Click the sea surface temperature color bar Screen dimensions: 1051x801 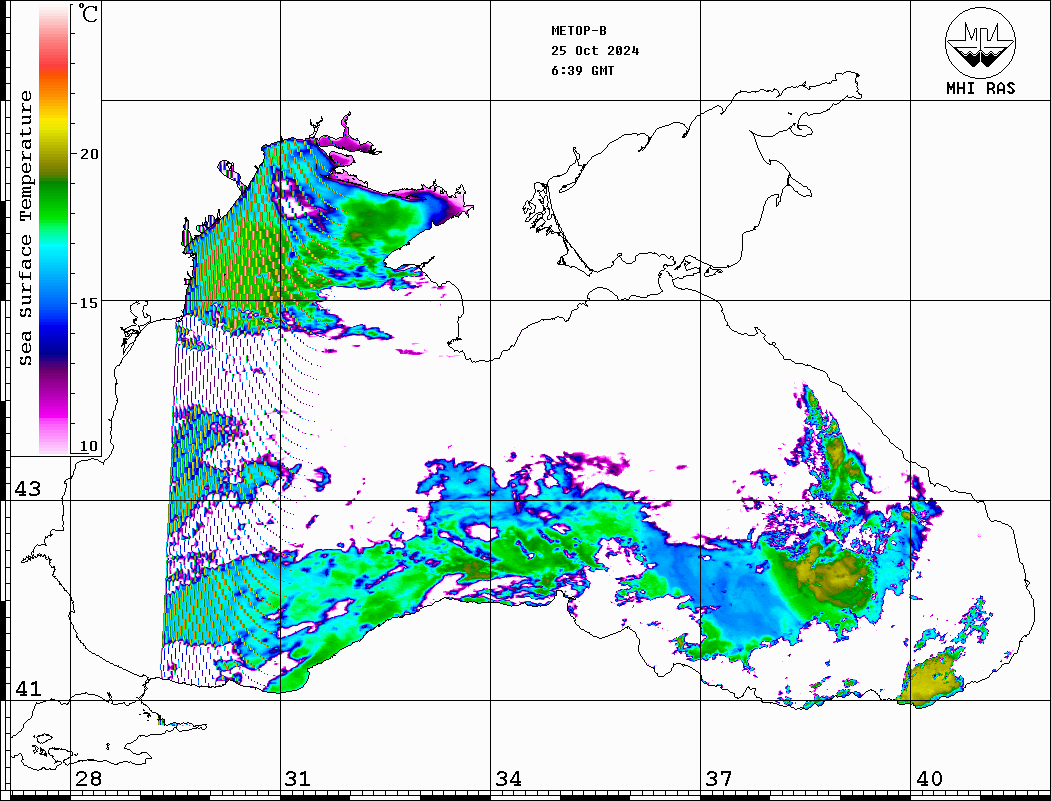pyautogui.click(x=54, y=229)
